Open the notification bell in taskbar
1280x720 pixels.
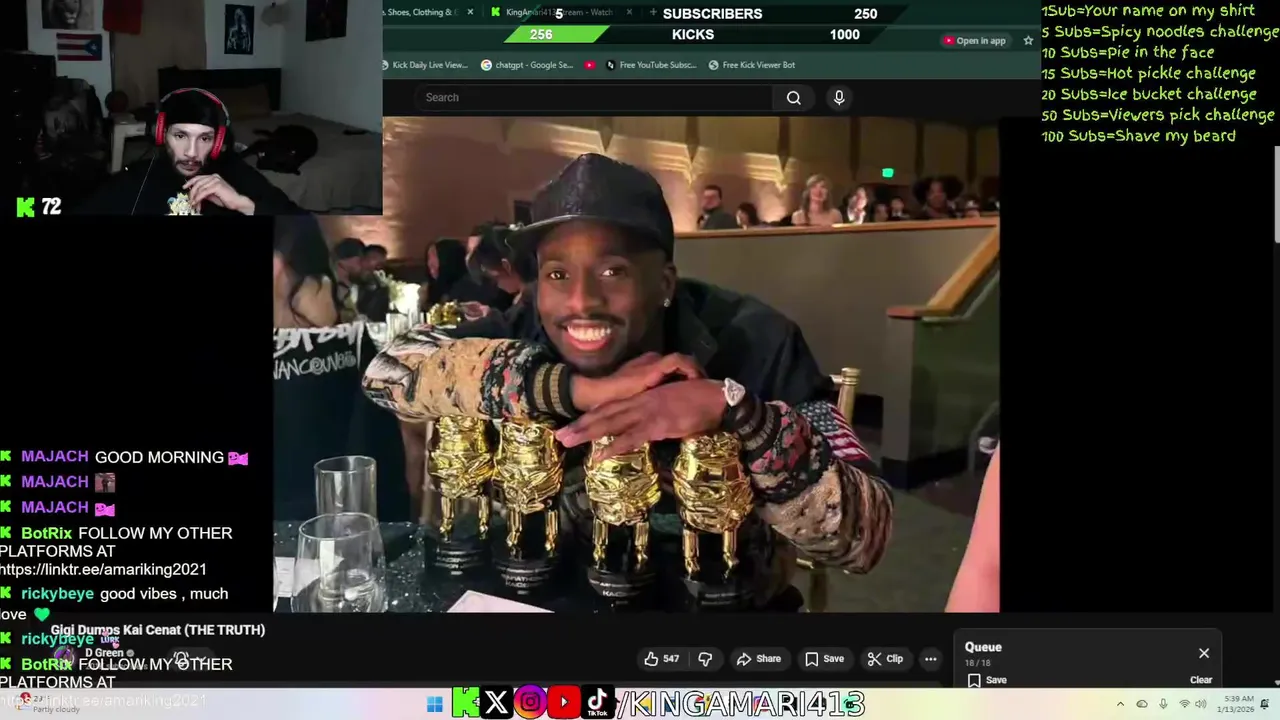tap(1266, 704)
